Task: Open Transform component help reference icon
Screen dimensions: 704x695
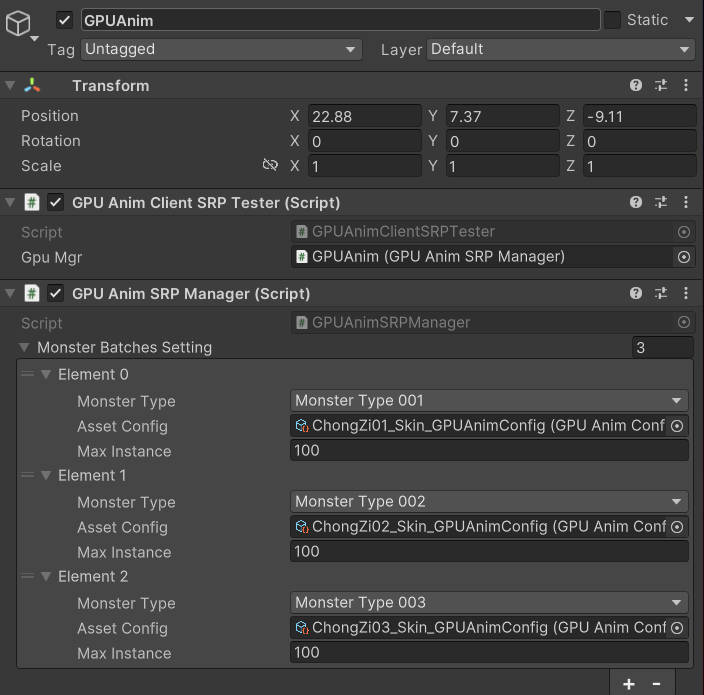Action: (636, 86)
